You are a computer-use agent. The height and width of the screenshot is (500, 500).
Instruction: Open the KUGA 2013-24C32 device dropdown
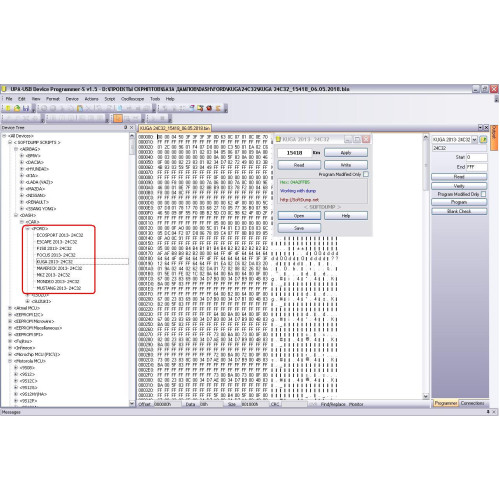pos(474,139)
